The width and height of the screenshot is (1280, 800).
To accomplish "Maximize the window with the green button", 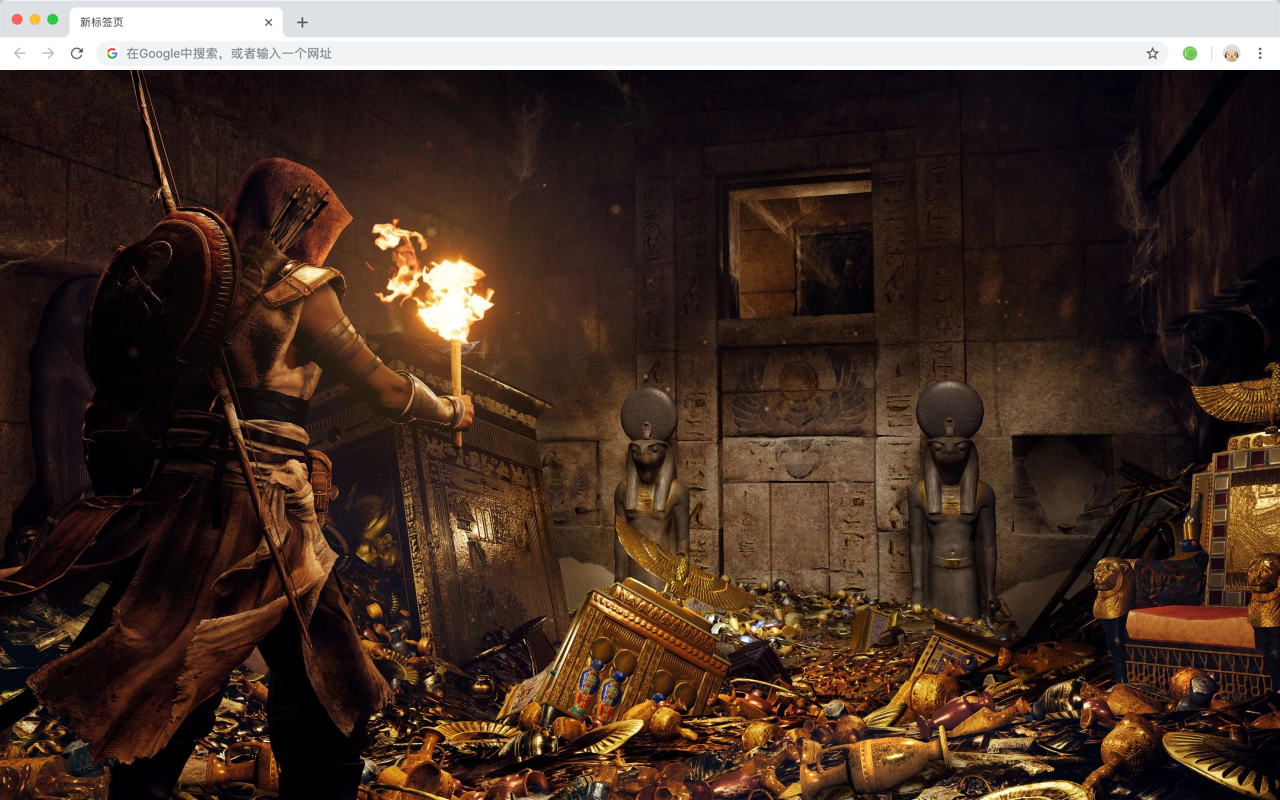I will pos(53,20).
